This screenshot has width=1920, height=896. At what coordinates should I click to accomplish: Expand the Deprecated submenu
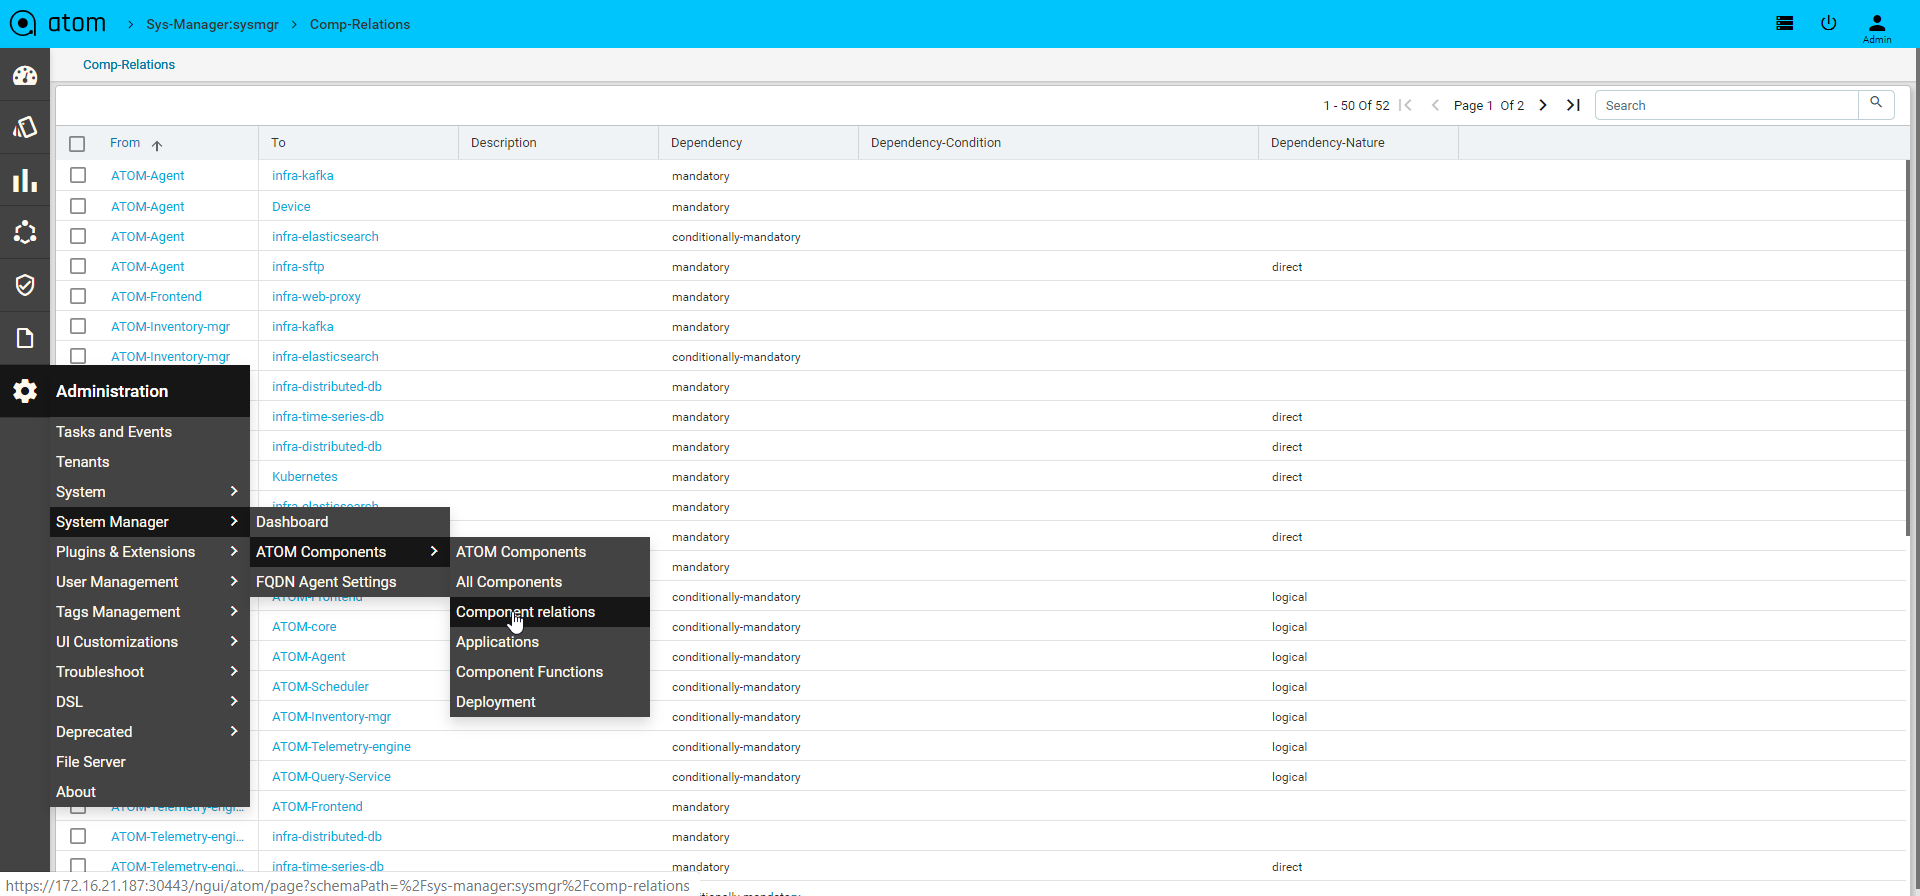click(x=150, y=732)
